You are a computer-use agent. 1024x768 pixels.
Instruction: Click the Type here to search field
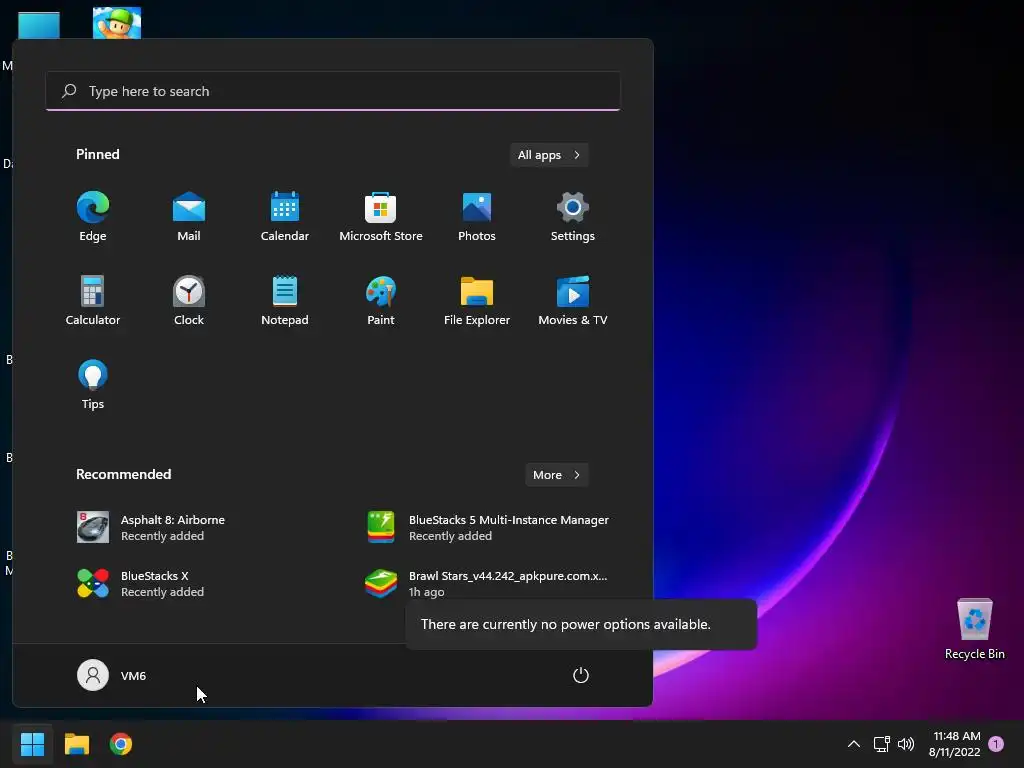pyautogui.click(x=333, y=91)
